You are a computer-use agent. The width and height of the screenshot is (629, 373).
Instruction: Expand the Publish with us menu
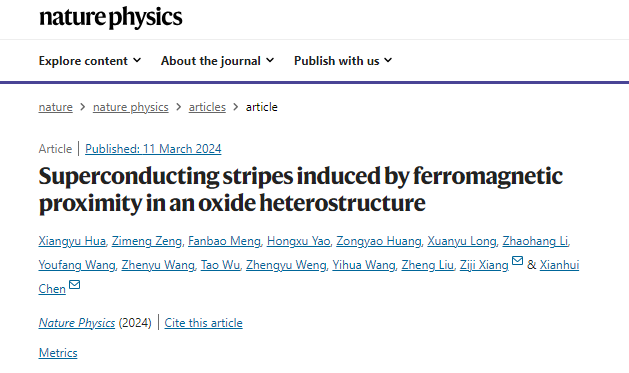[x=343, y=61]
